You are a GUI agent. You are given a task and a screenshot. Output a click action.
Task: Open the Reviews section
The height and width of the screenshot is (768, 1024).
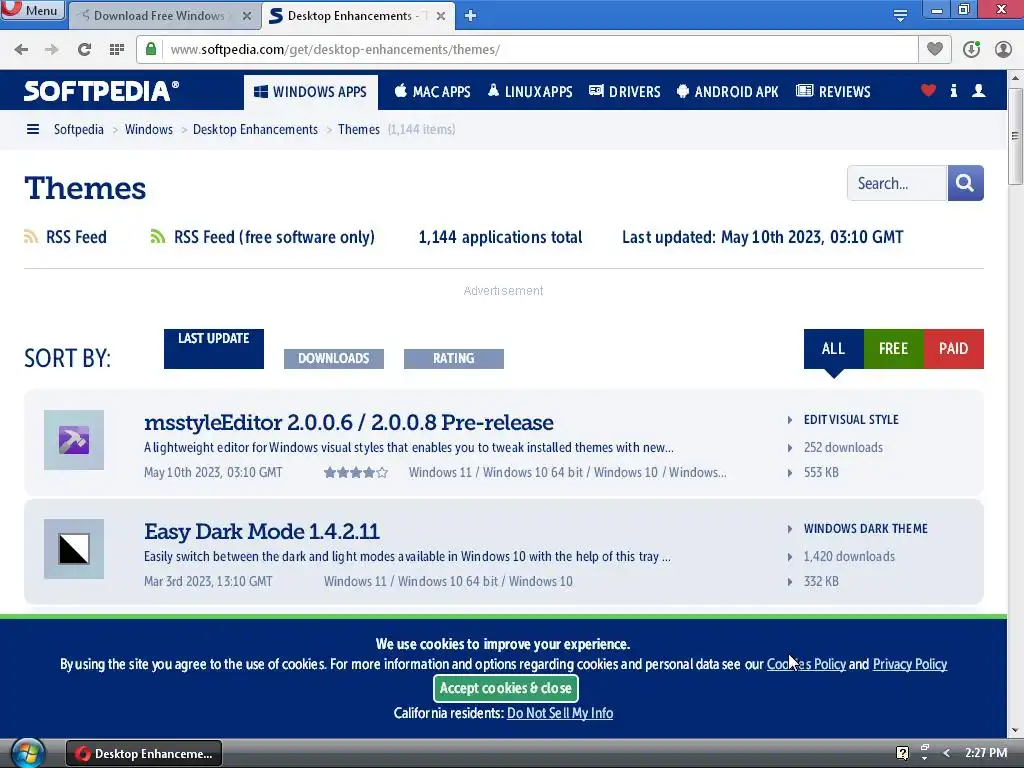point(833,92)
